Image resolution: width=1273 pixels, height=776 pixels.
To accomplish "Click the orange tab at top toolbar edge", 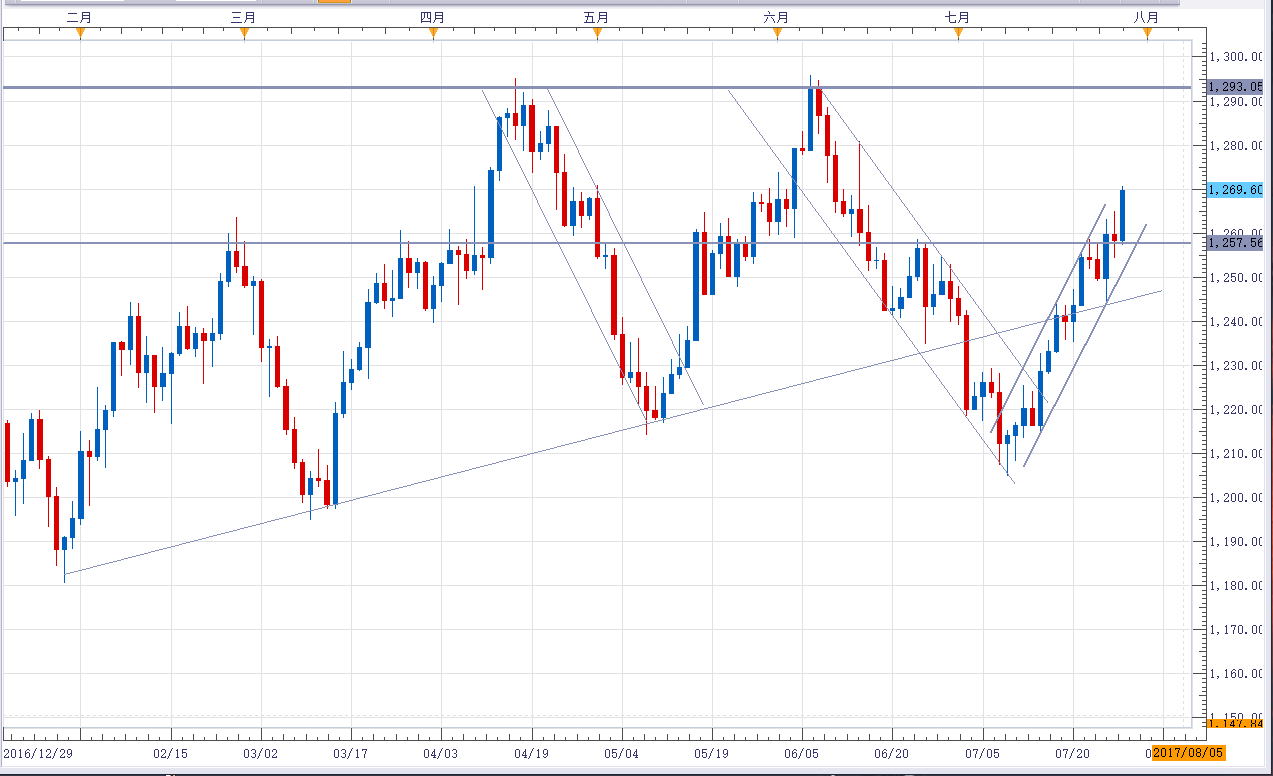I will pos(334,1).
